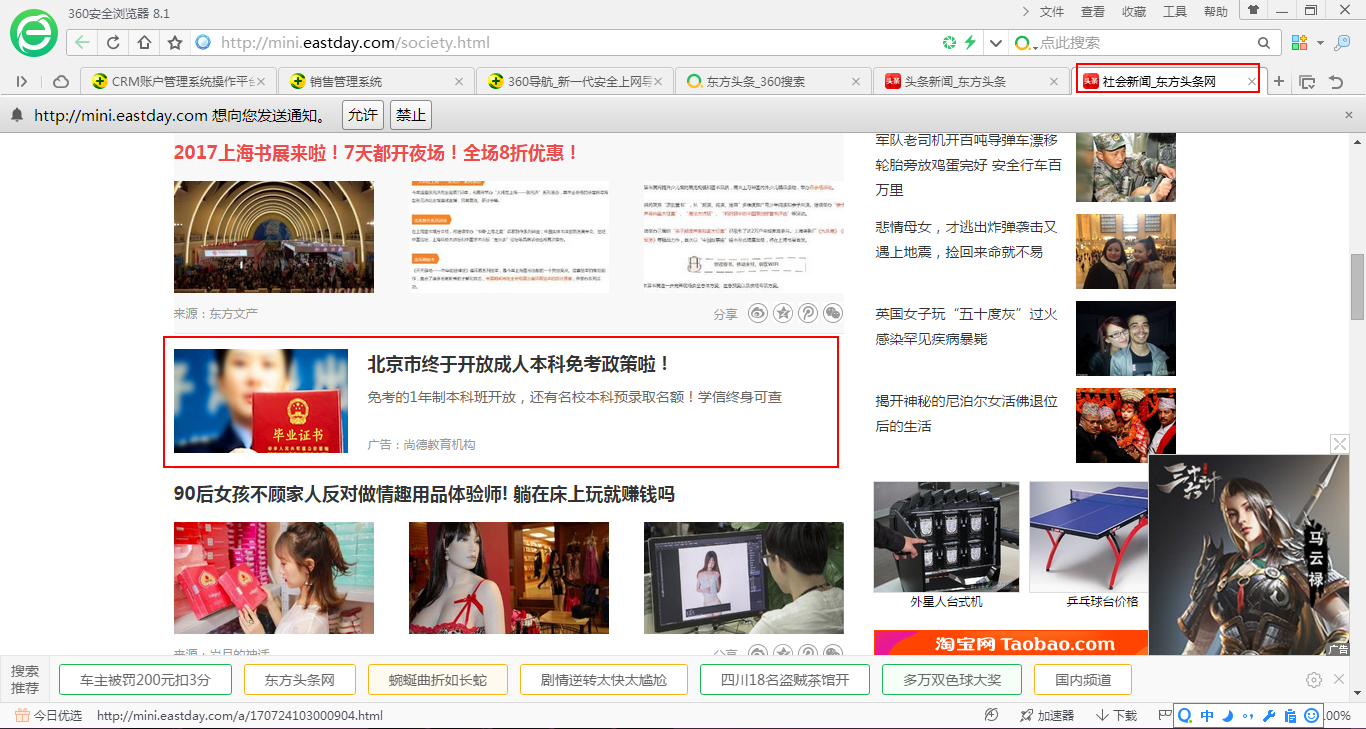Open settings gear near hot words bar
Screen dimensions: 1366x729
click(1313, 679)
